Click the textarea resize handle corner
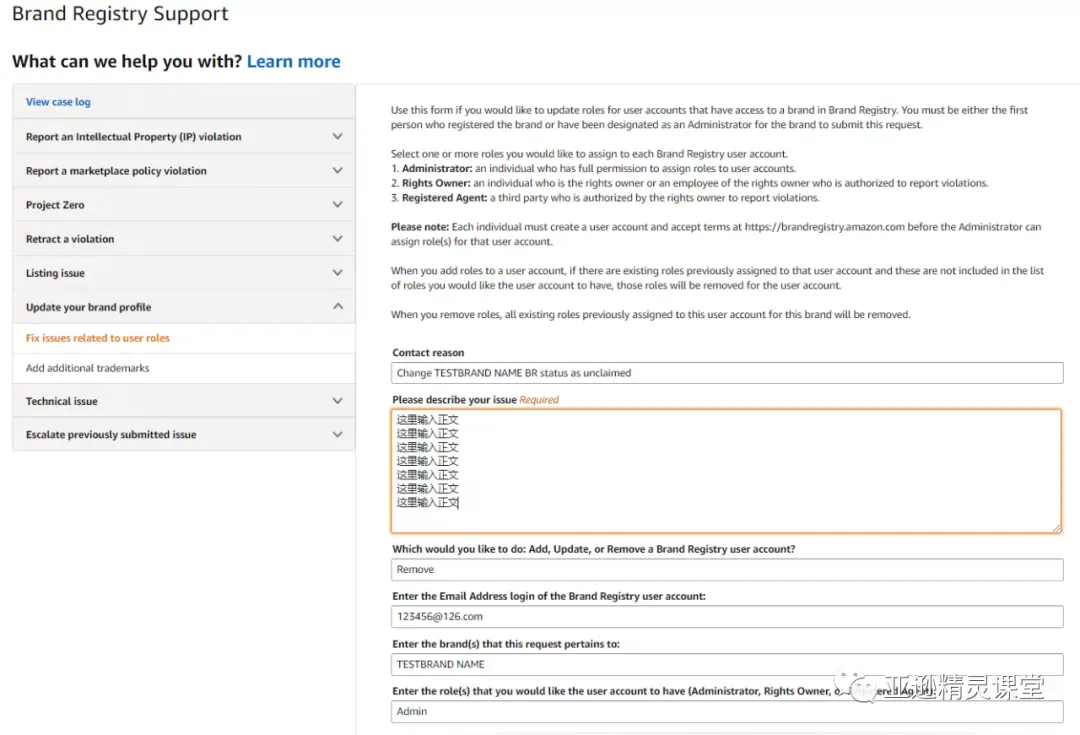Screen dimensions: 1080x735 tap(1056, 528)
